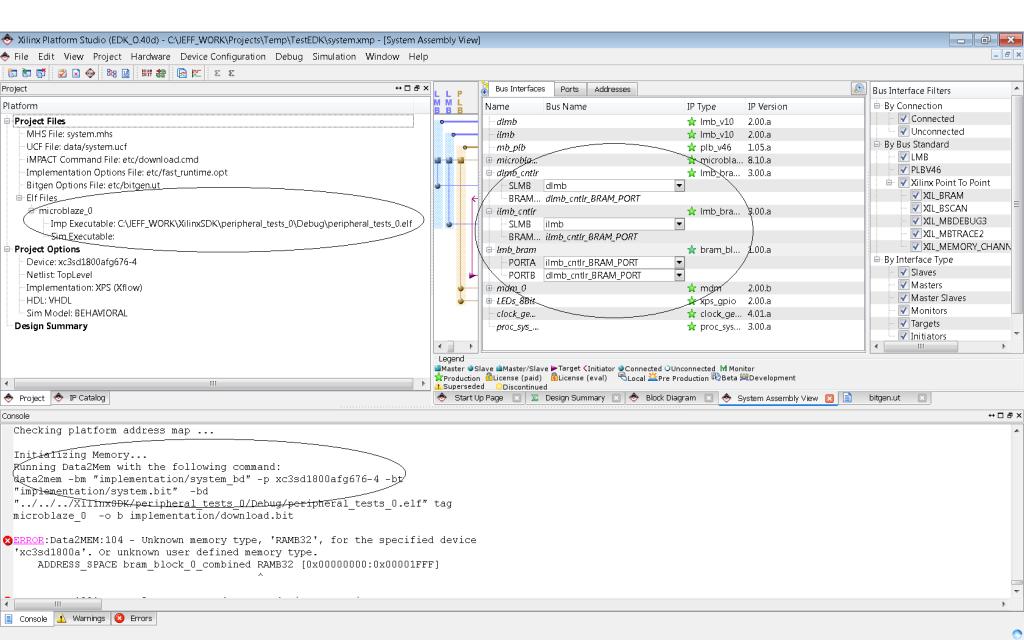Close the Project panel with its X icon
The height and width of the screenshot is (640, 1024).
[425, 89]
